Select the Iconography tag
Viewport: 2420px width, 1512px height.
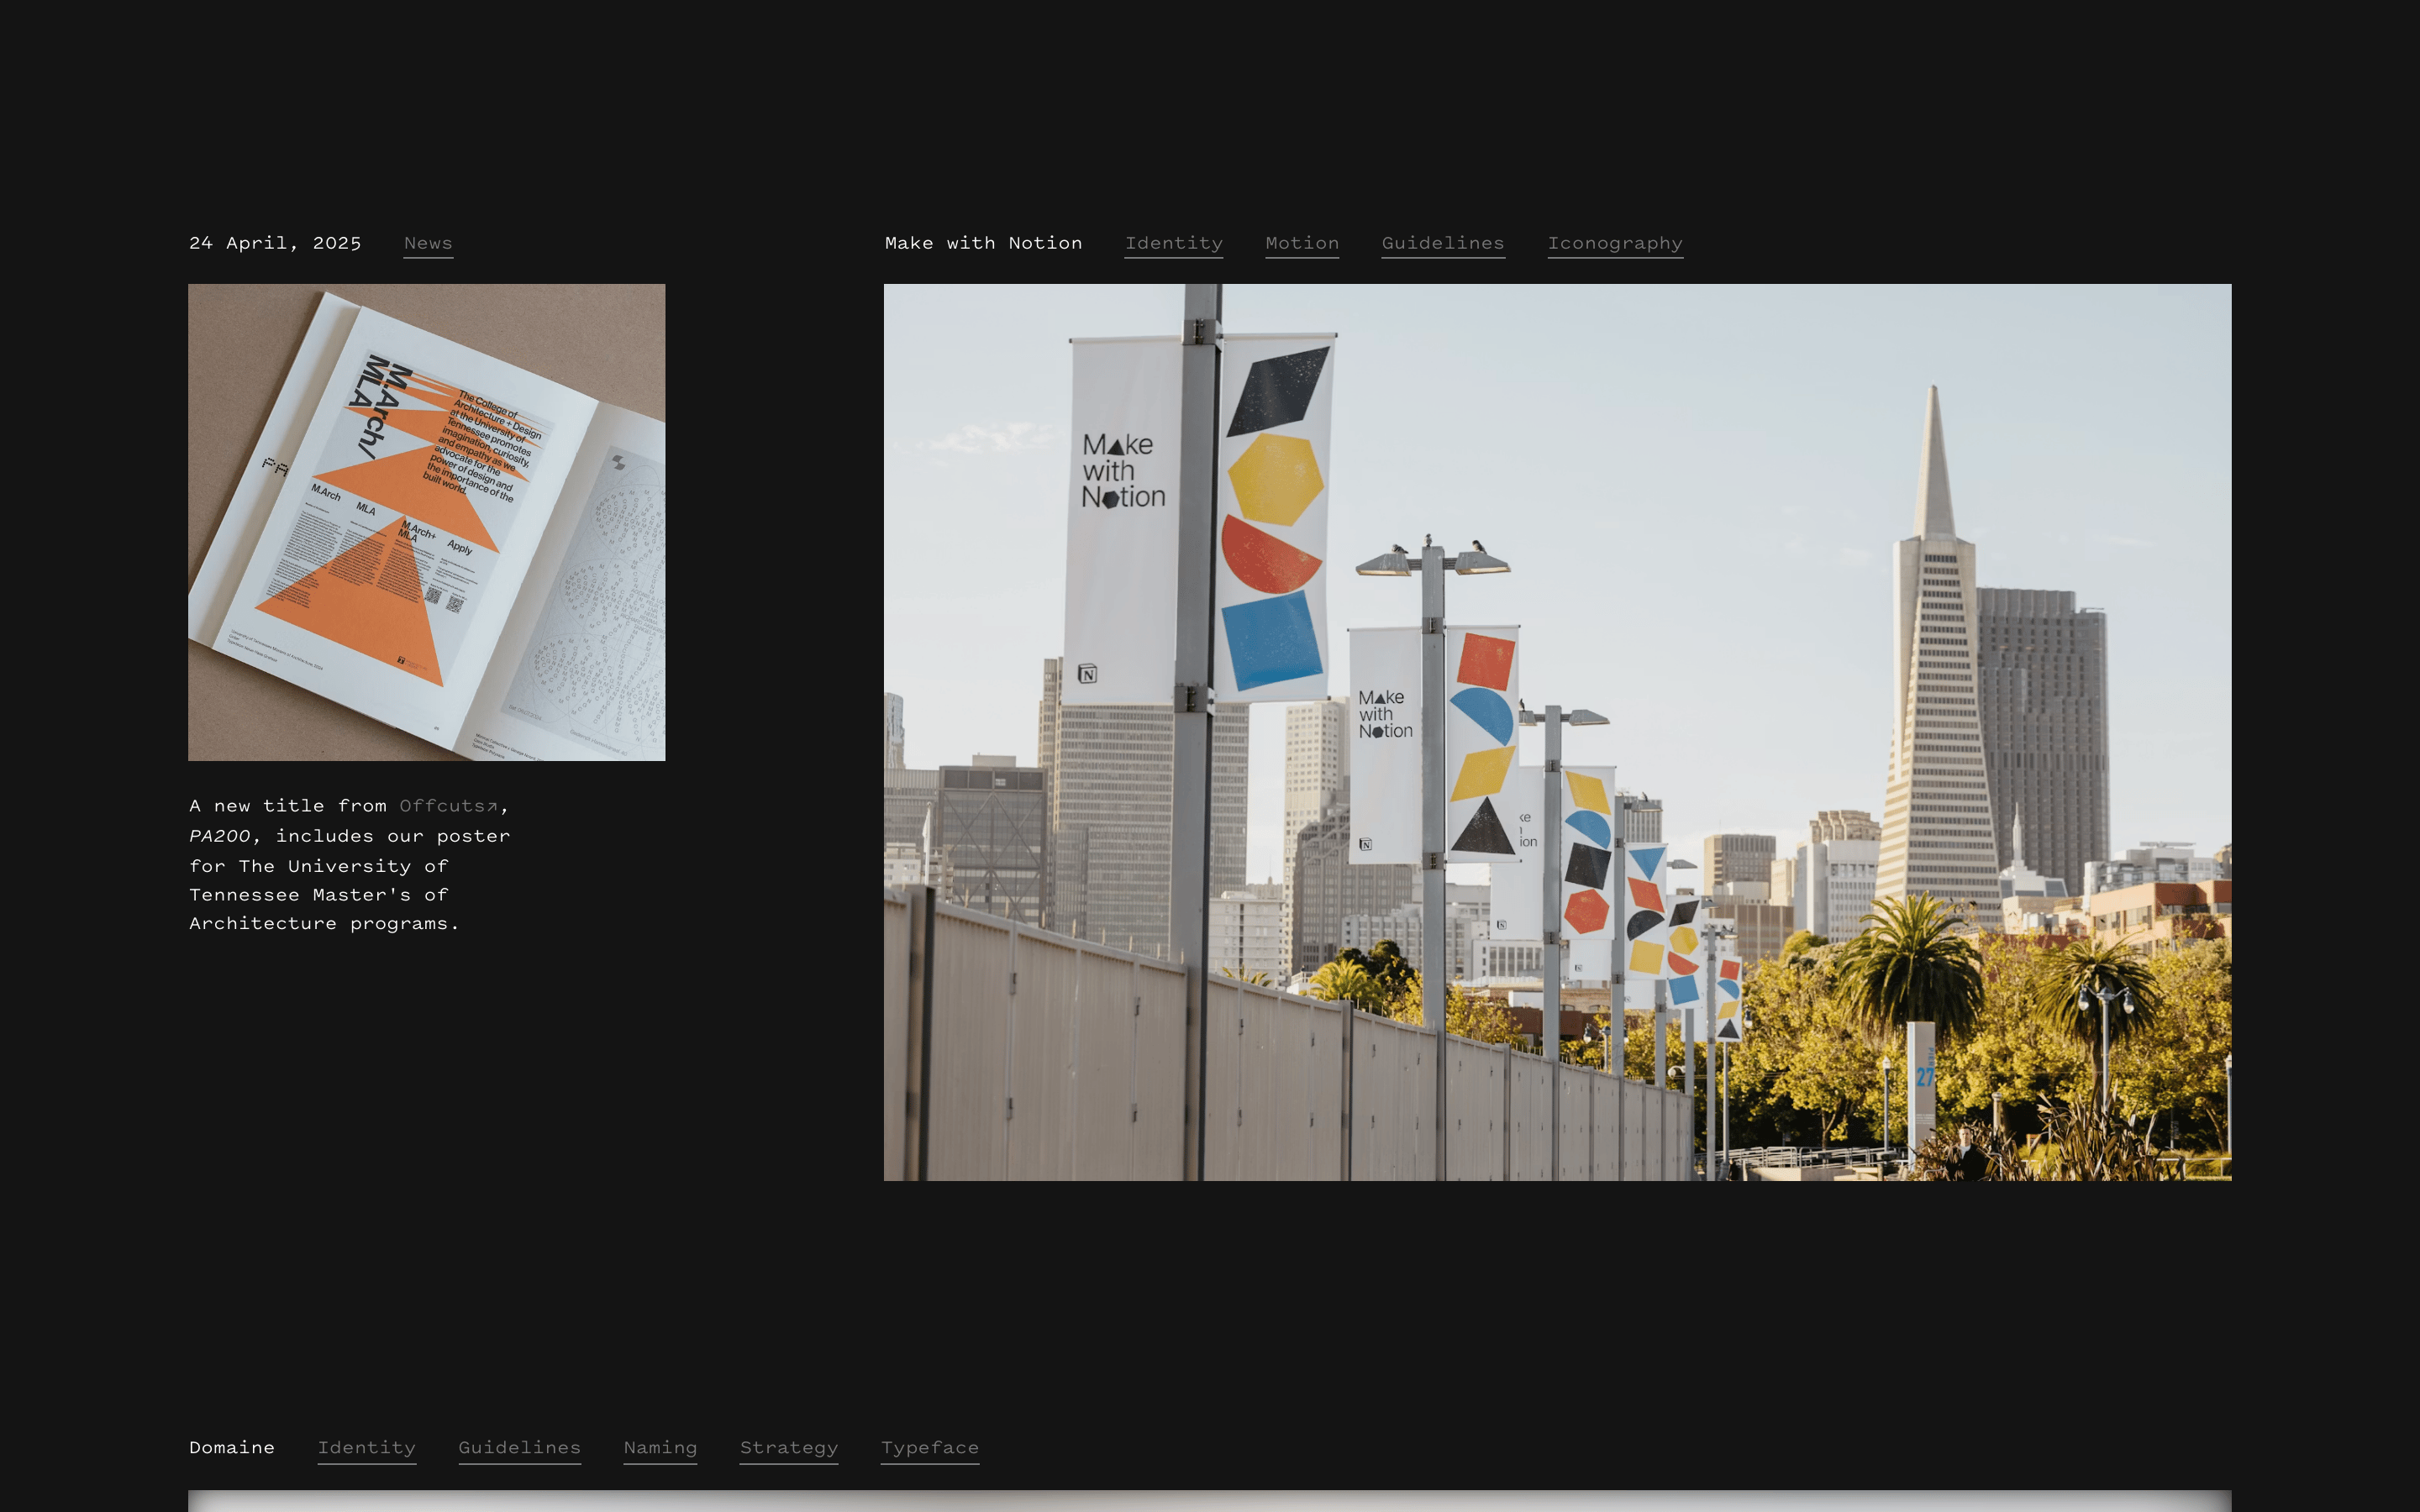[1615, 243]
